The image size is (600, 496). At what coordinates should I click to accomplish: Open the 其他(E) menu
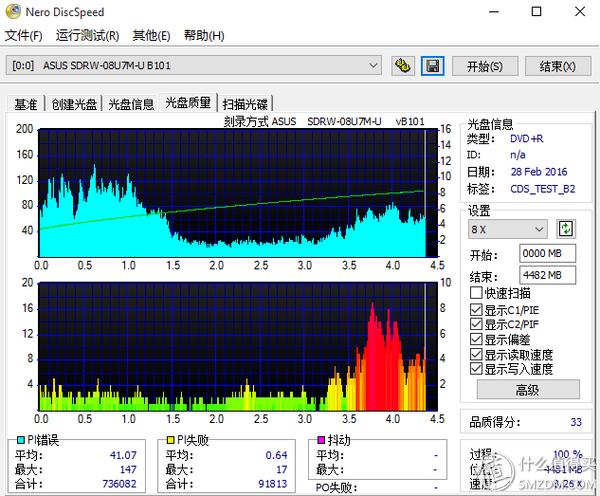click(x=151, y=36)
